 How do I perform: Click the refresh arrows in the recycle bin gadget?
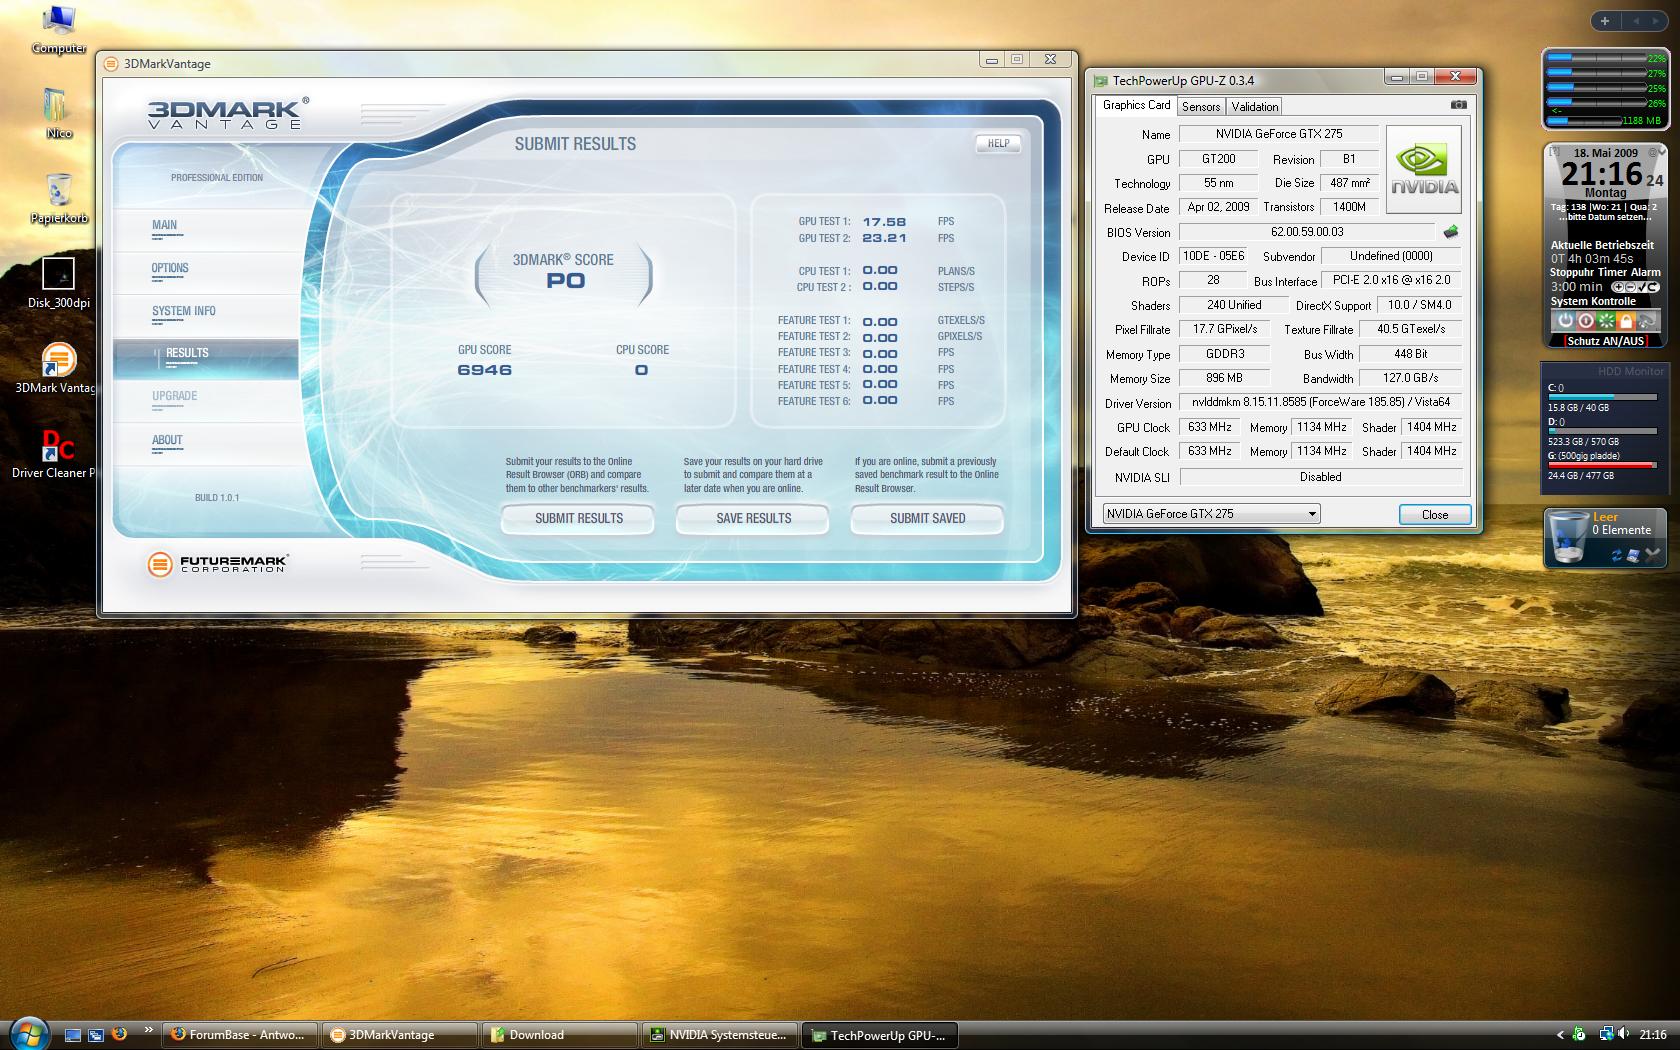pos(1617,554)
